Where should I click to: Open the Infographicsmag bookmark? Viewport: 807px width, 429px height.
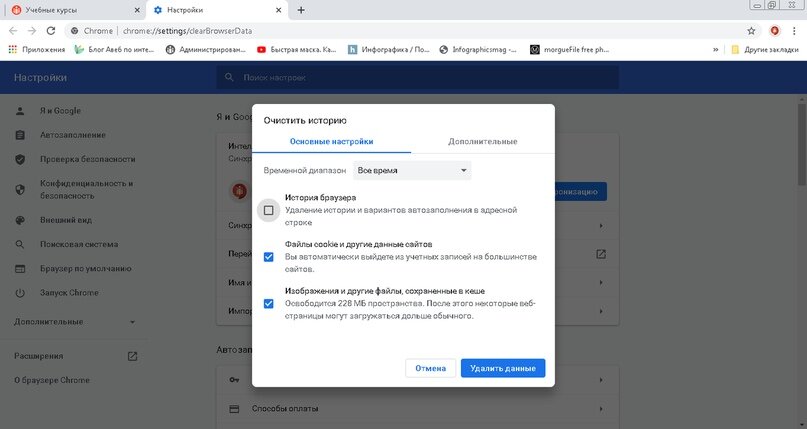(x=478, y=50)
